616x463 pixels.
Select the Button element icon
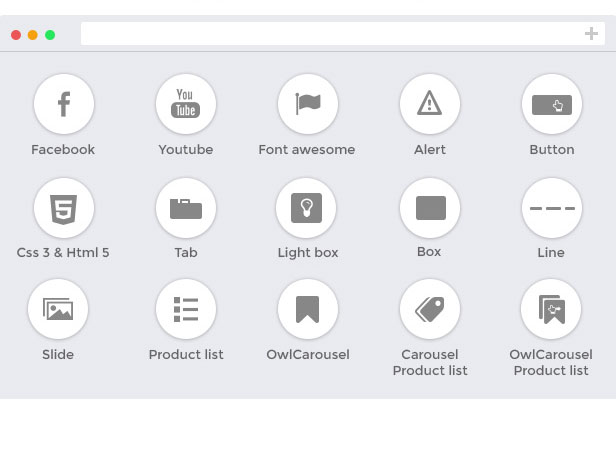[551, 104]
